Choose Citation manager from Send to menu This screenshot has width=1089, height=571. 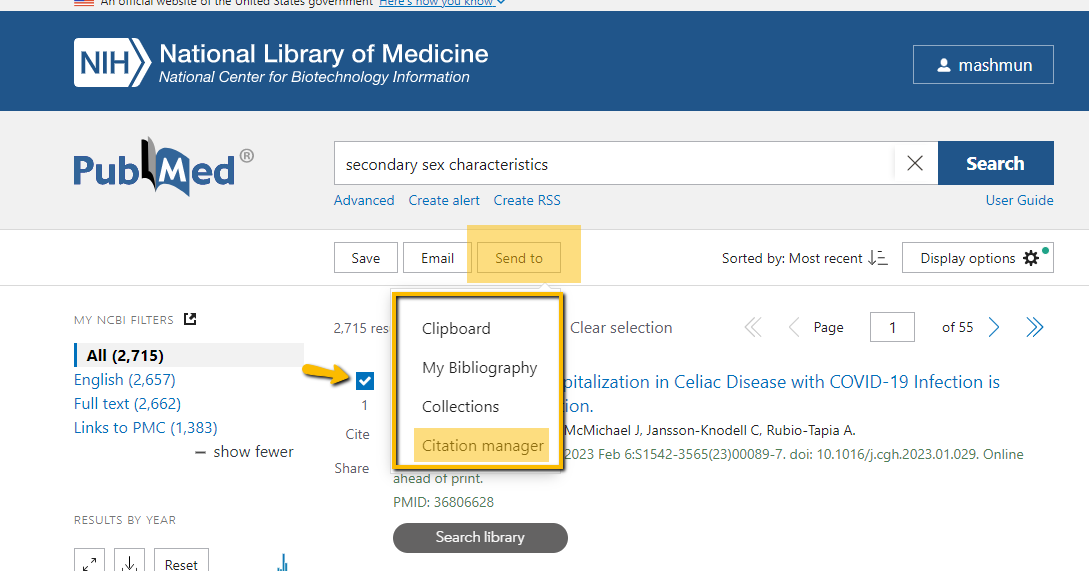click(x=483, y=445)
